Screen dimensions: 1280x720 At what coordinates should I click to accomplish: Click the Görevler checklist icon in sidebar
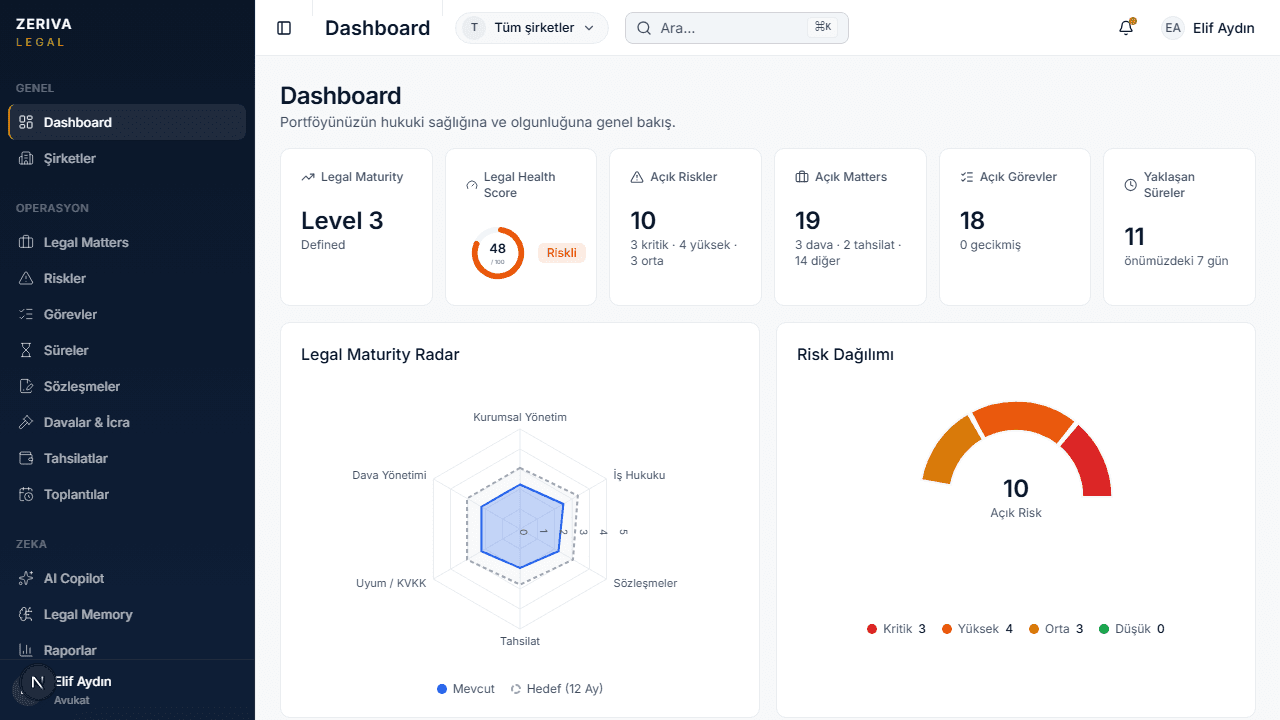[x=27, y=314]
